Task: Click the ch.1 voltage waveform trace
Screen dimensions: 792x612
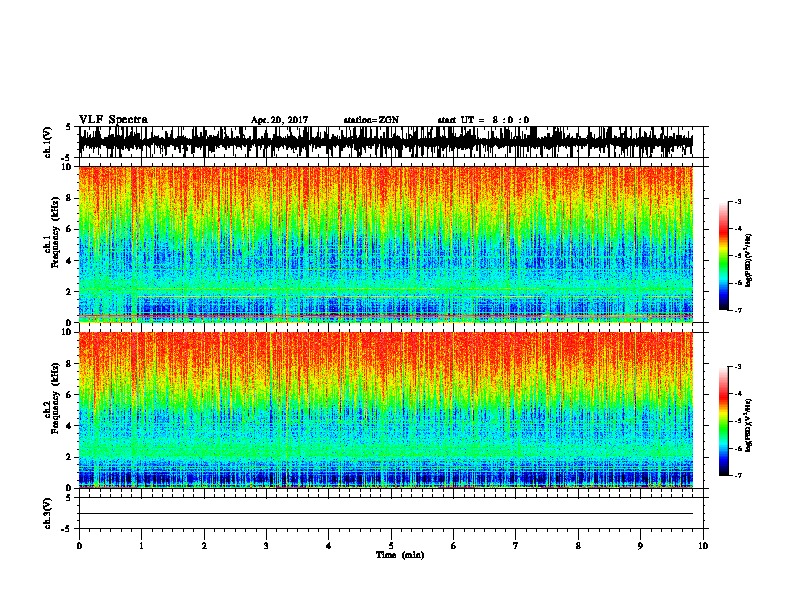Action: pyautogui.click(x=386, y=142)
